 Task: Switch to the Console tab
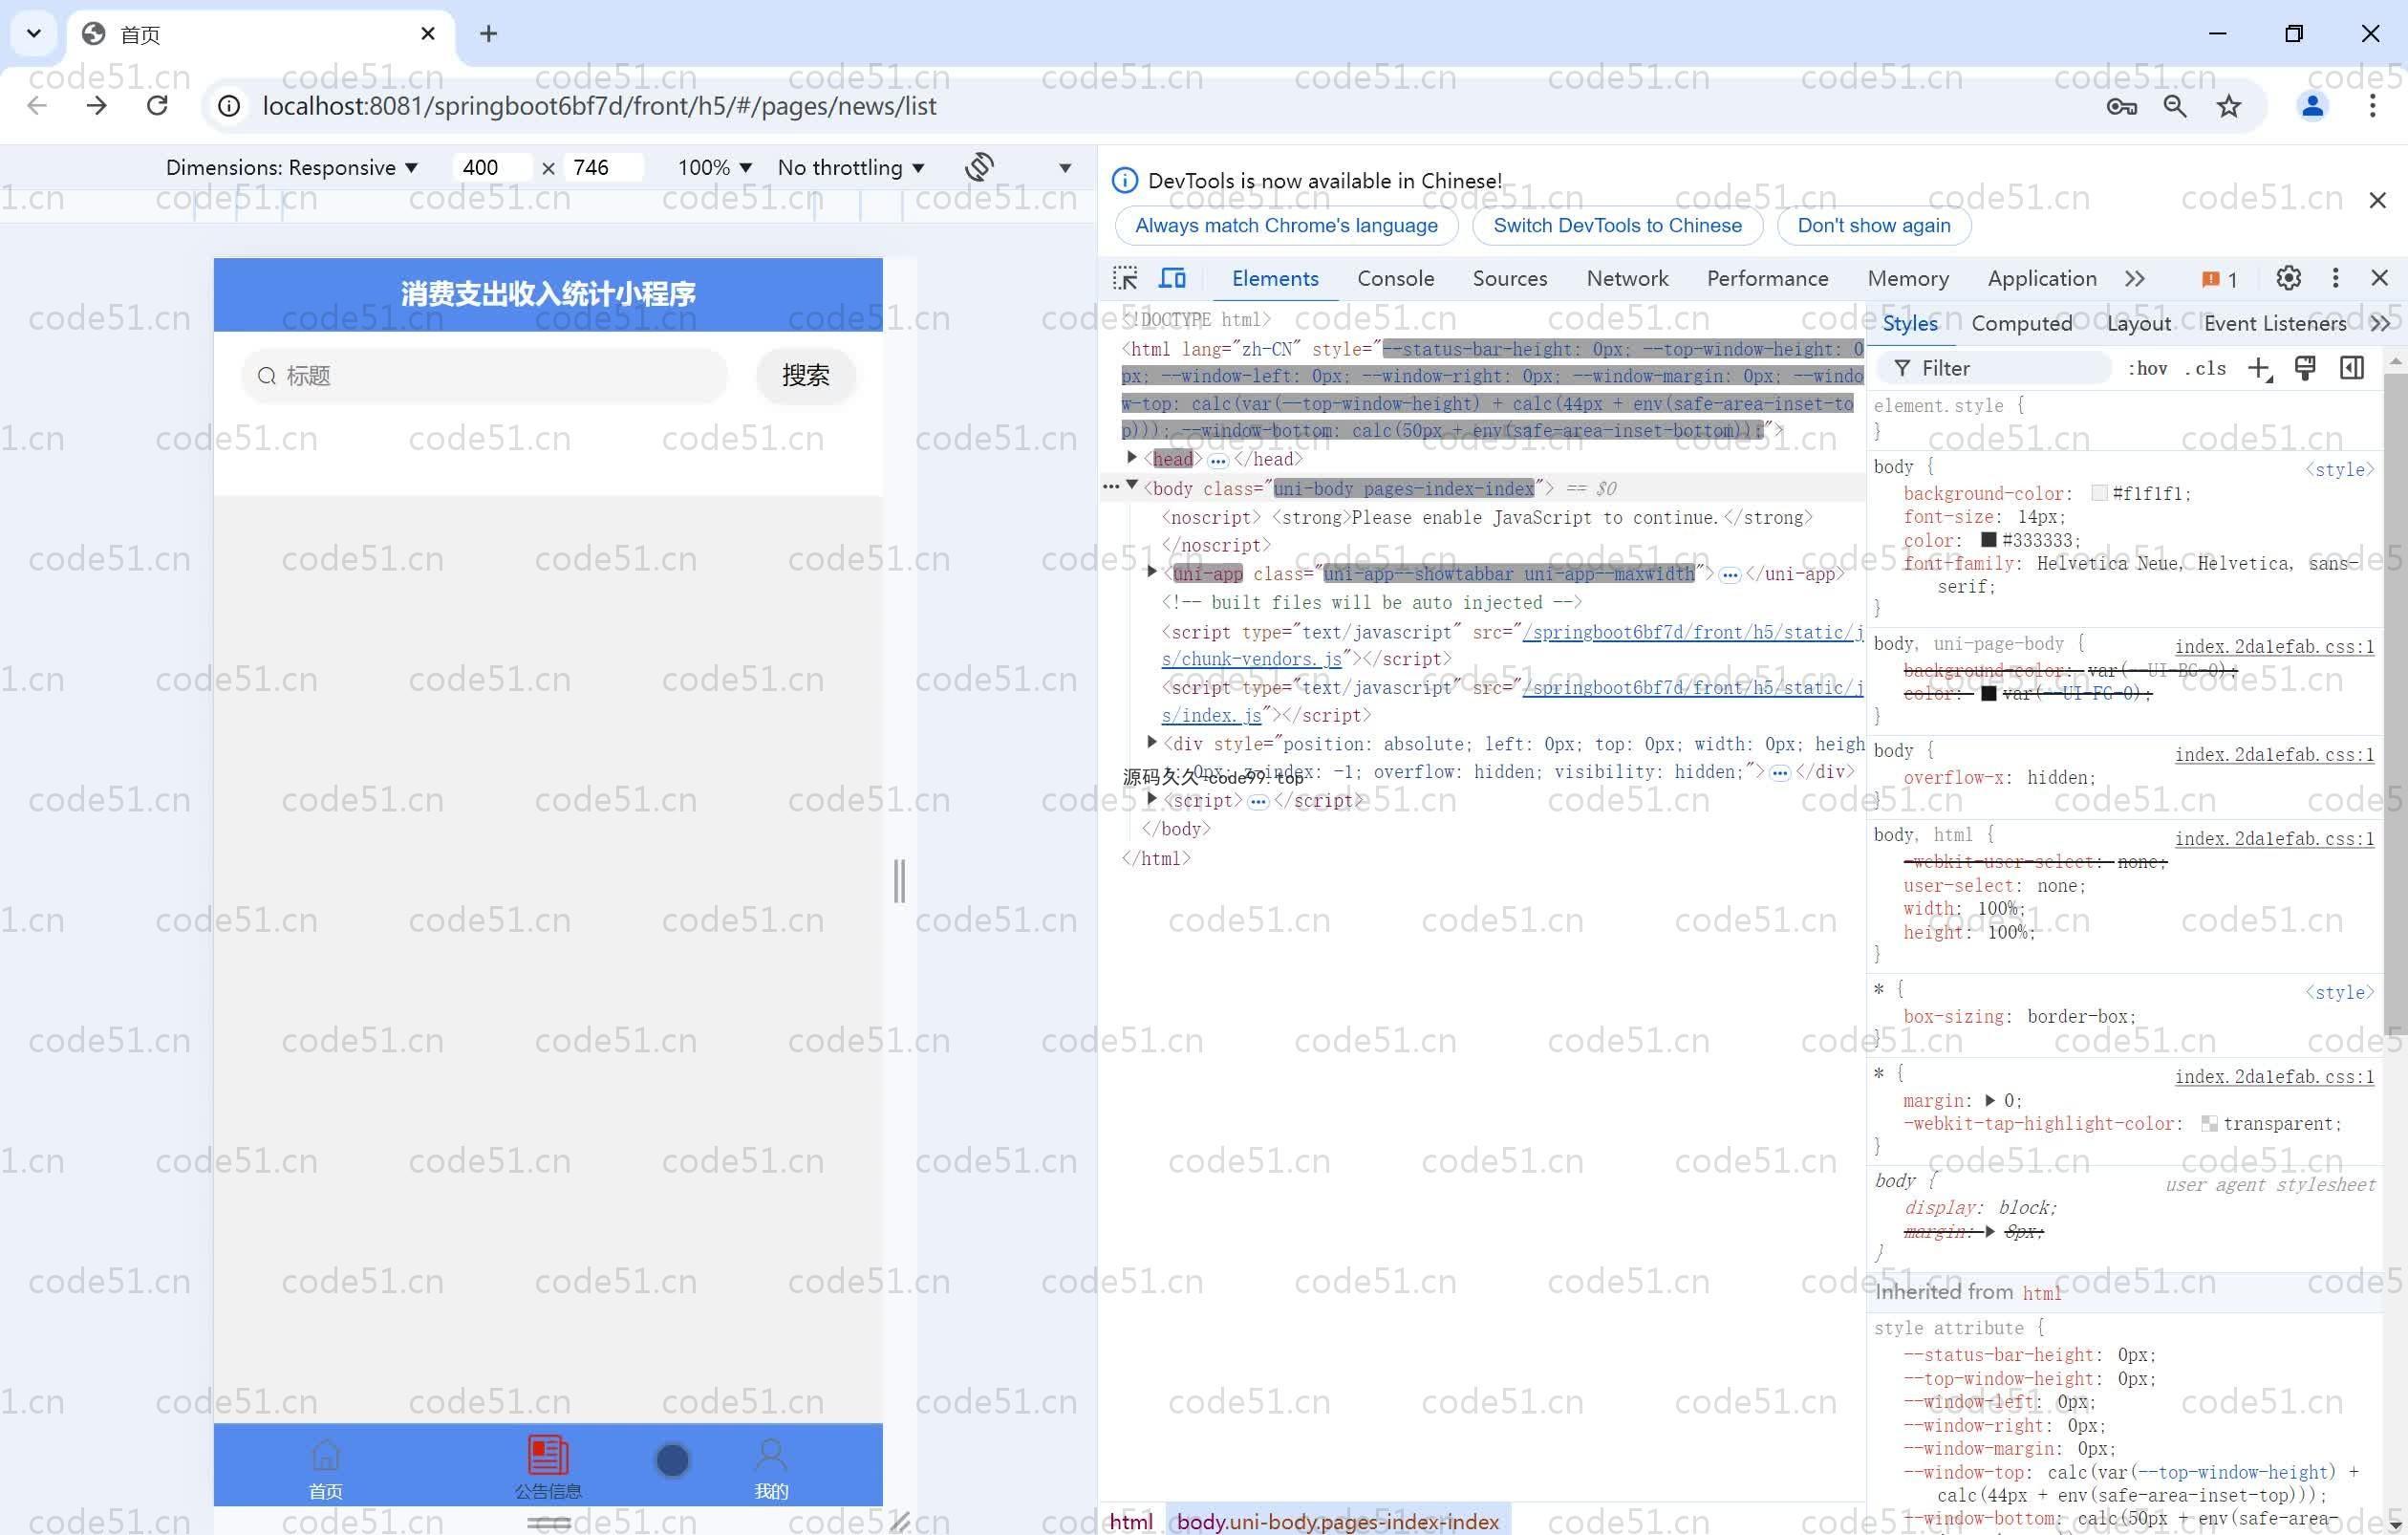[x=1395, y=279]
